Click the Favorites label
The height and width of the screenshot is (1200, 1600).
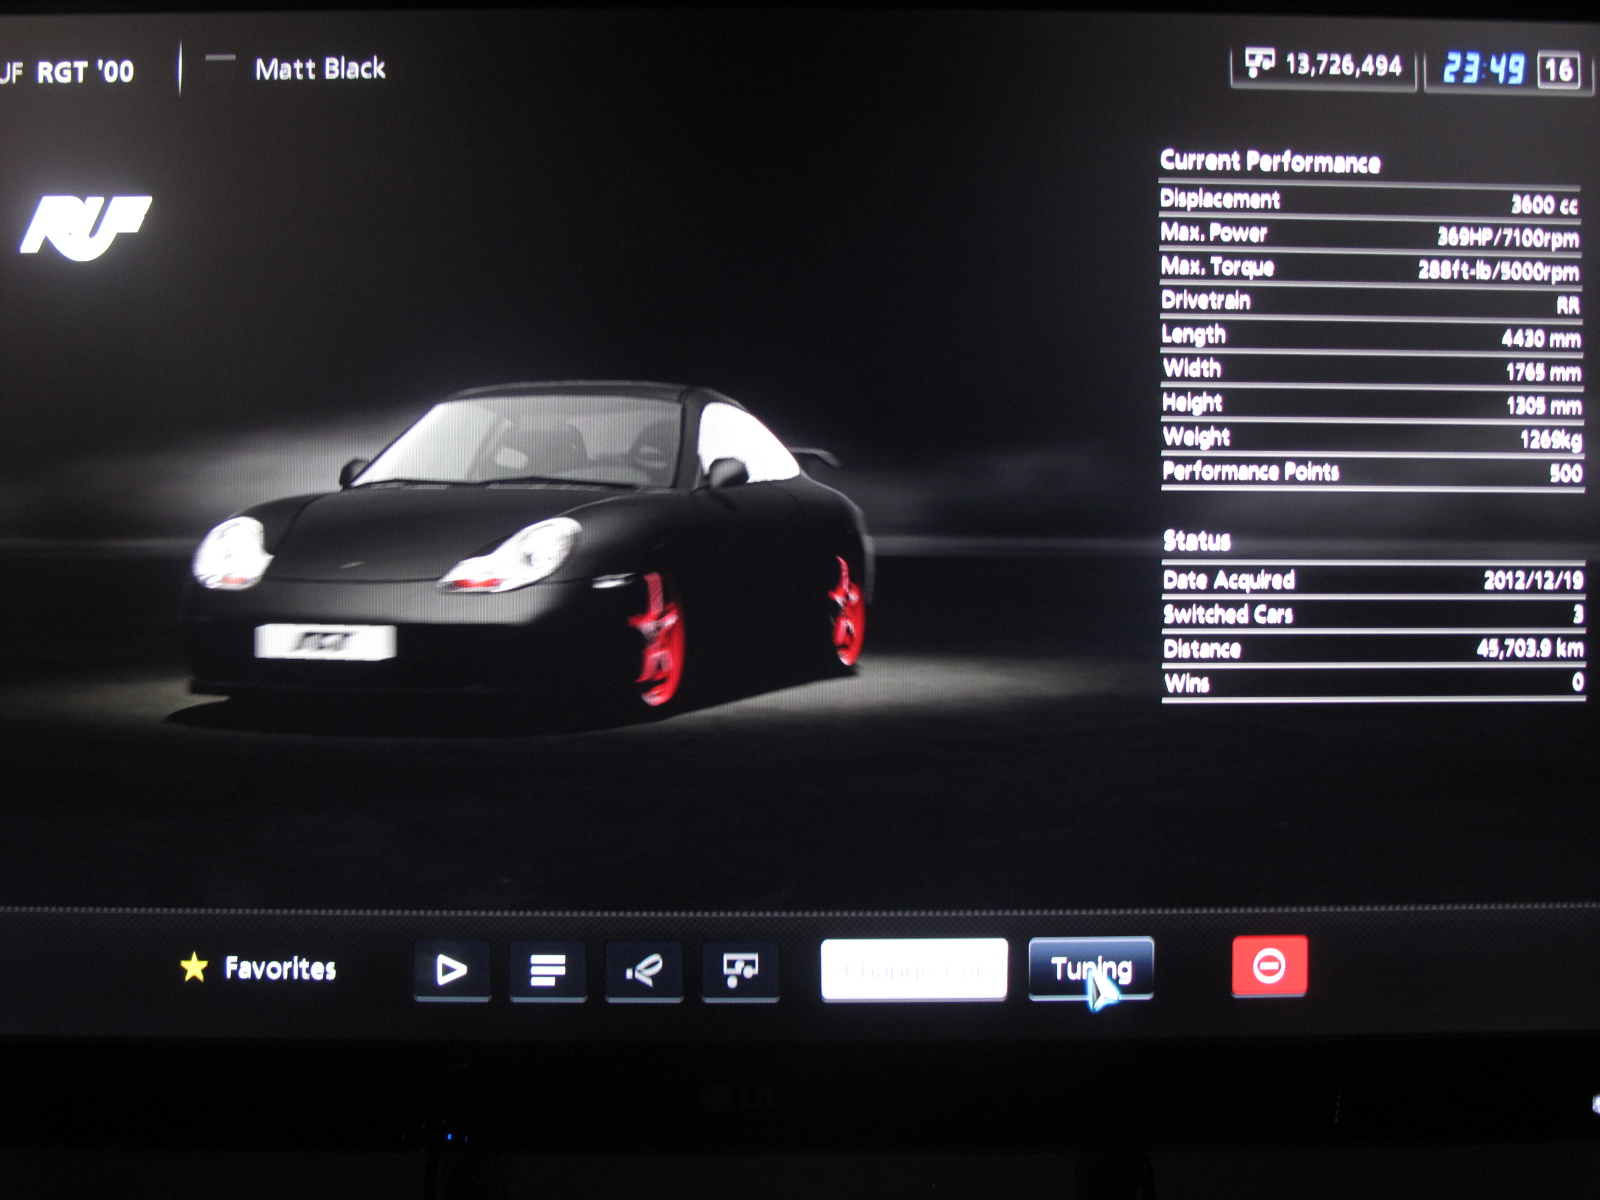(280, 968)
